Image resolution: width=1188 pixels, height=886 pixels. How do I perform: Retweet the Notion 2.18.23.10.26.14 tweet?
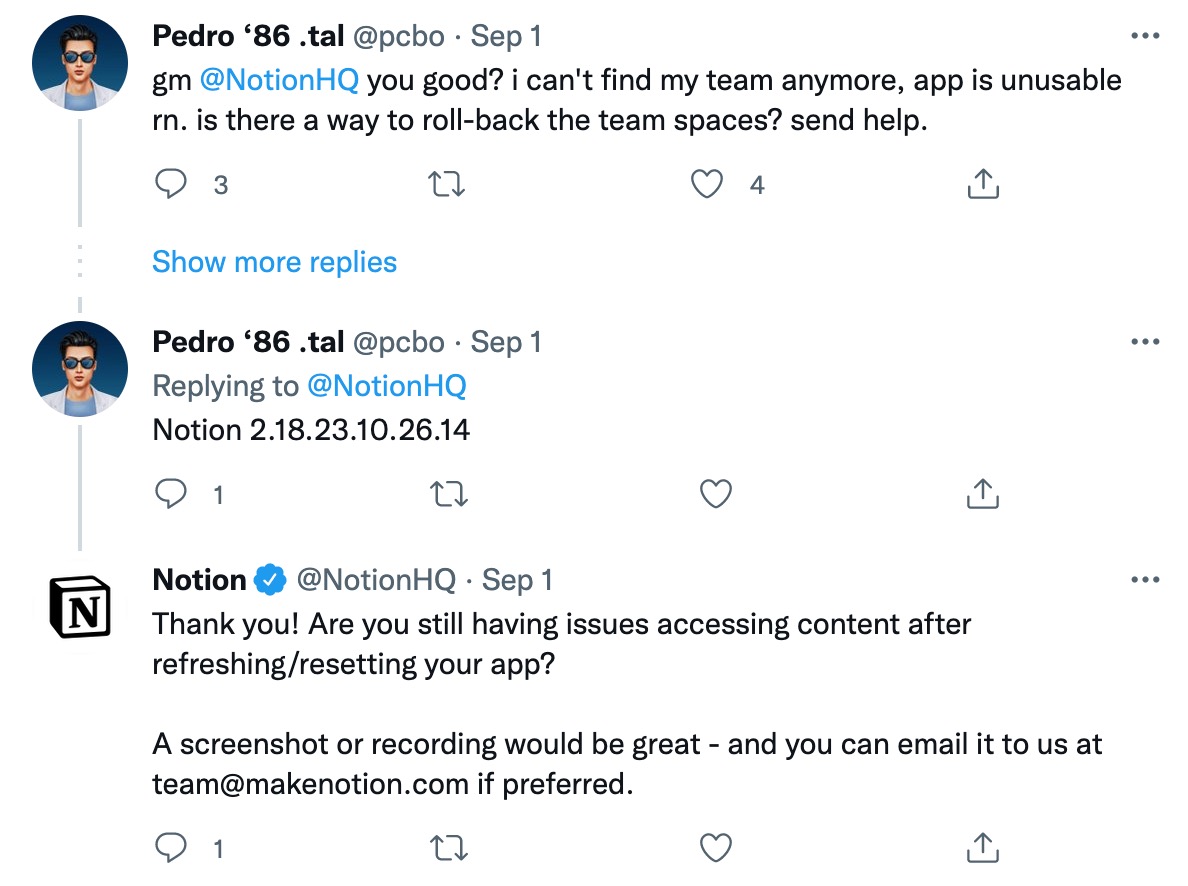447,494
